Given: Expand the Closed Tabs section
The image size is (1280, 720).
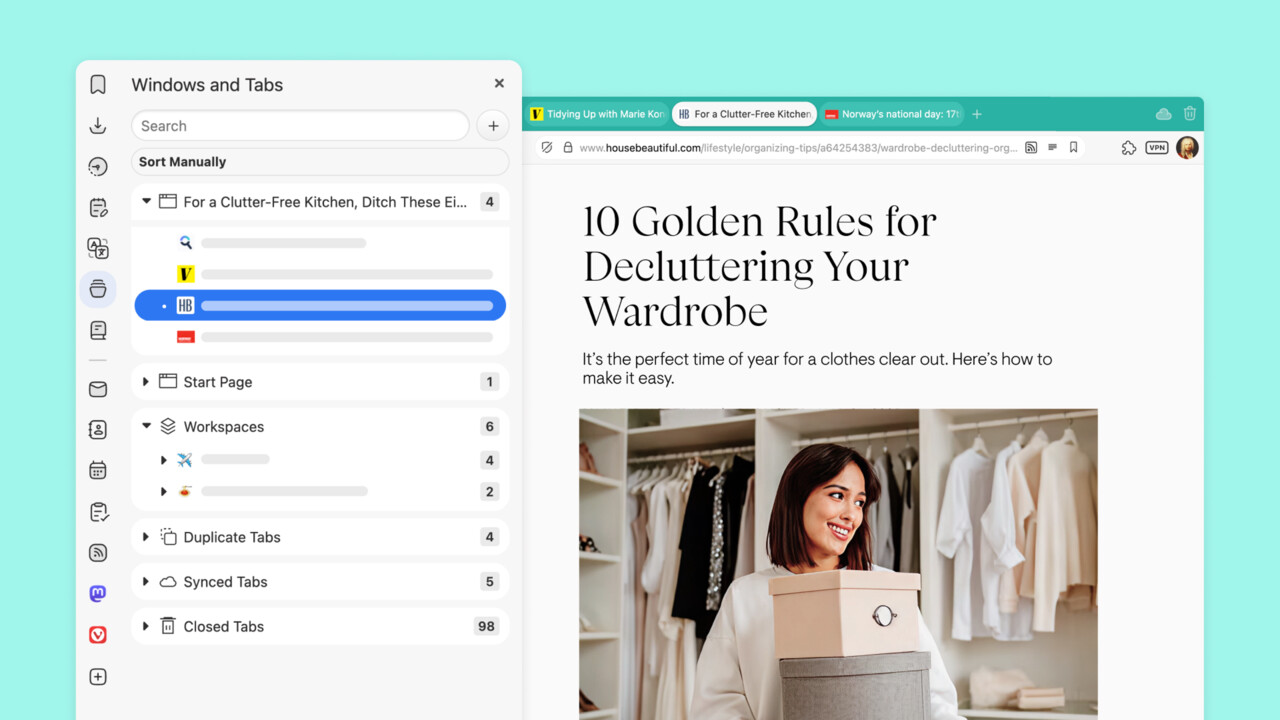Looking at the screenshot, I should 145,626.
